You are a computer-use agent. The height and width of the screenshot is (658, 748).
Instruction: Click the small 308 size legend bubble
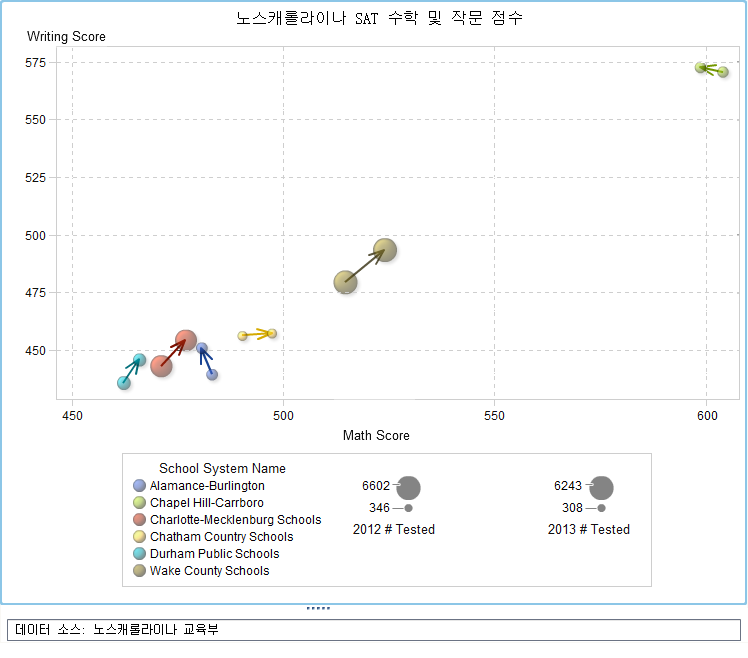601,508
